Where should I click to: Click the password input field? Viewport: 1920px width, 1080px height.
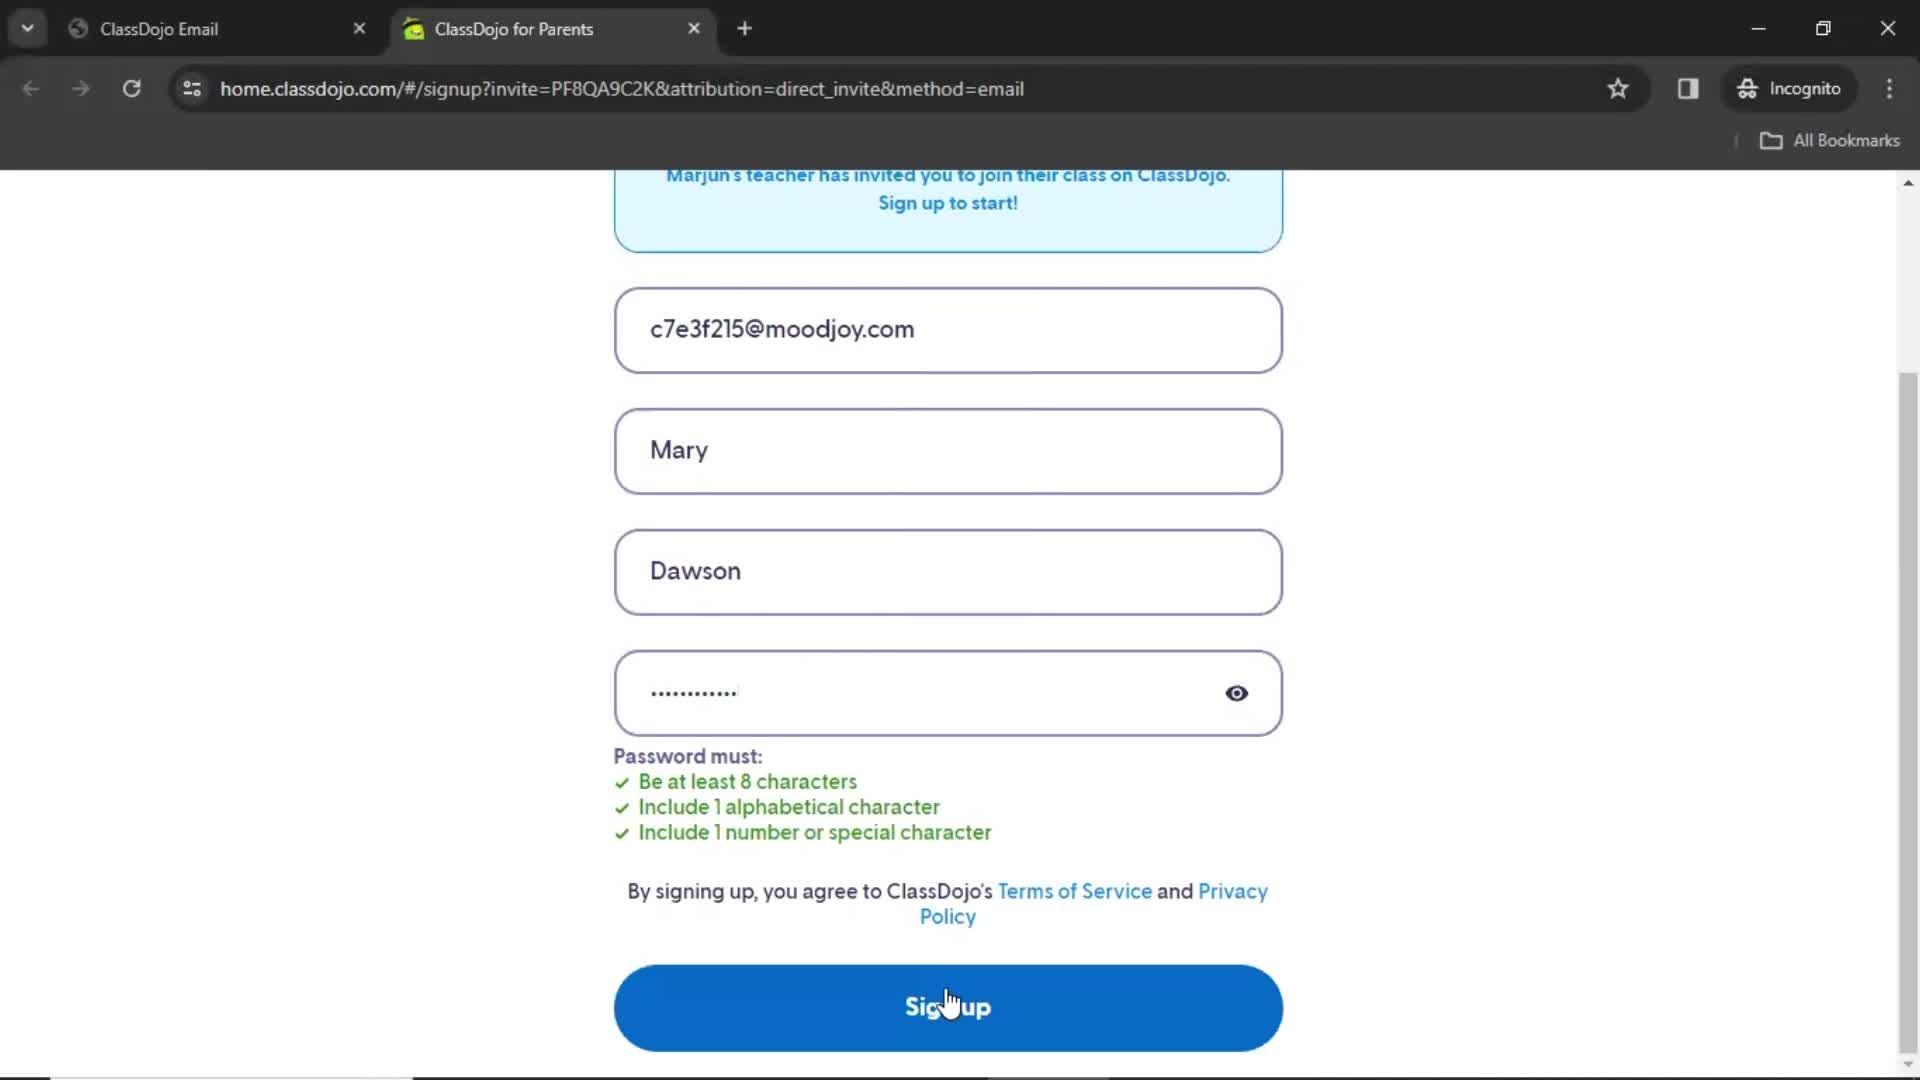coord(948,691)
